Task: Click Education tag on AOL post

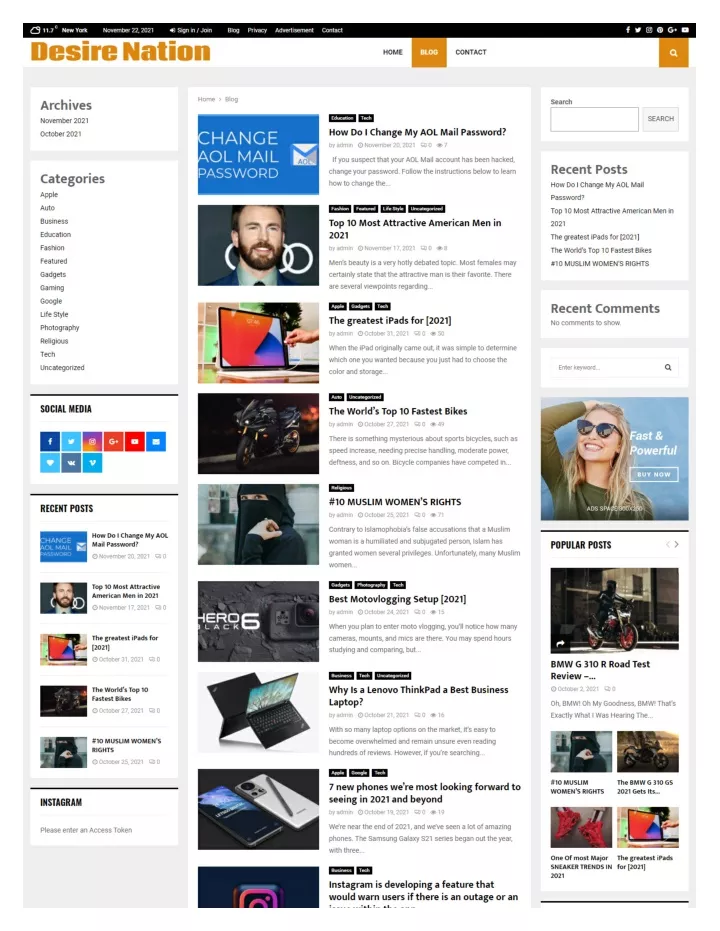Action: tap(342, 118)
